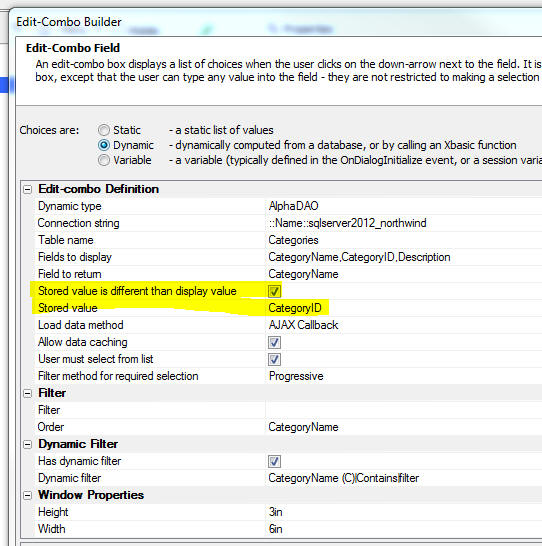Select the Variable choices radio button
Image resolution: width=542 pixels, height=546 pixels.
[104, 160]
